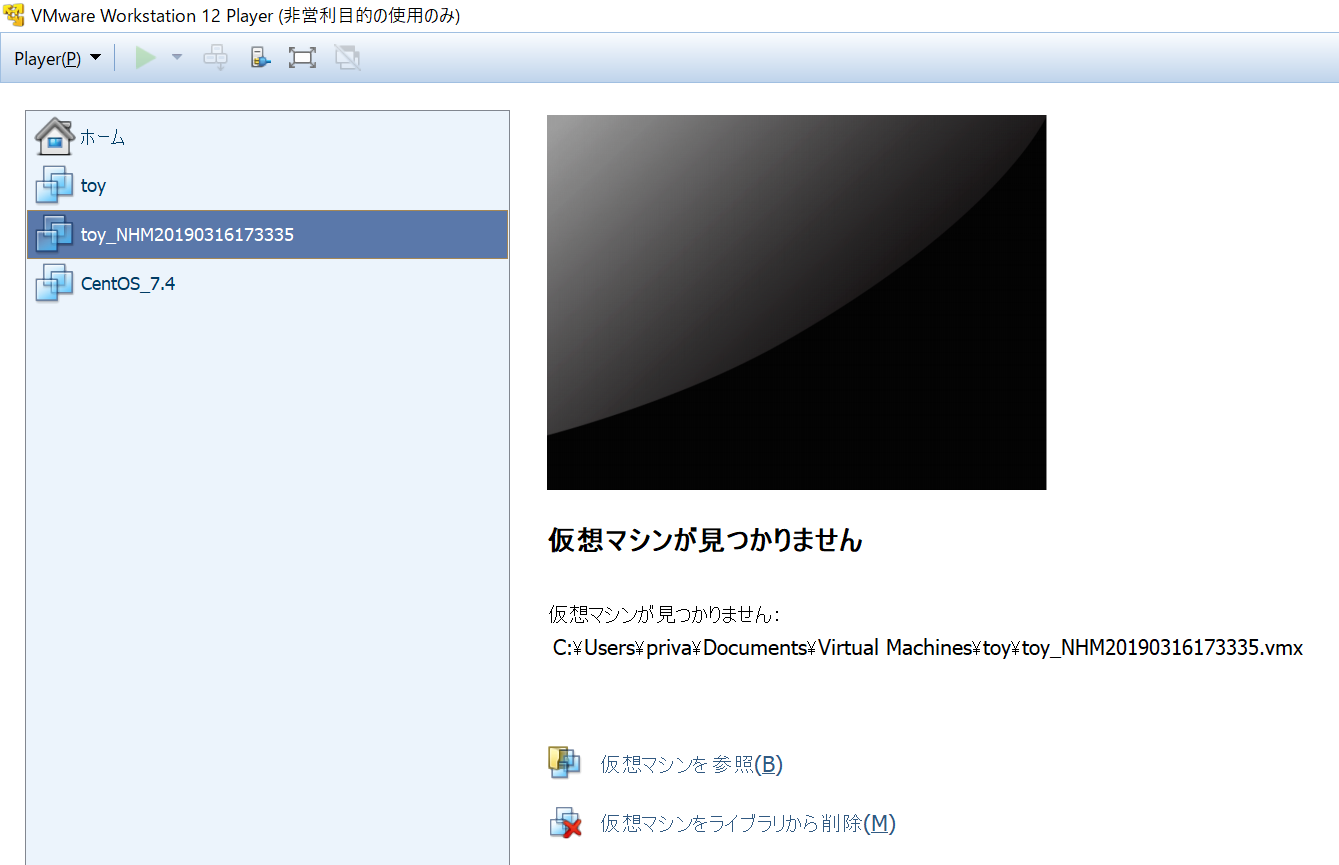1339x865 pixels.
Task: Select the toy entry in the library
Action: click(267, 186)
